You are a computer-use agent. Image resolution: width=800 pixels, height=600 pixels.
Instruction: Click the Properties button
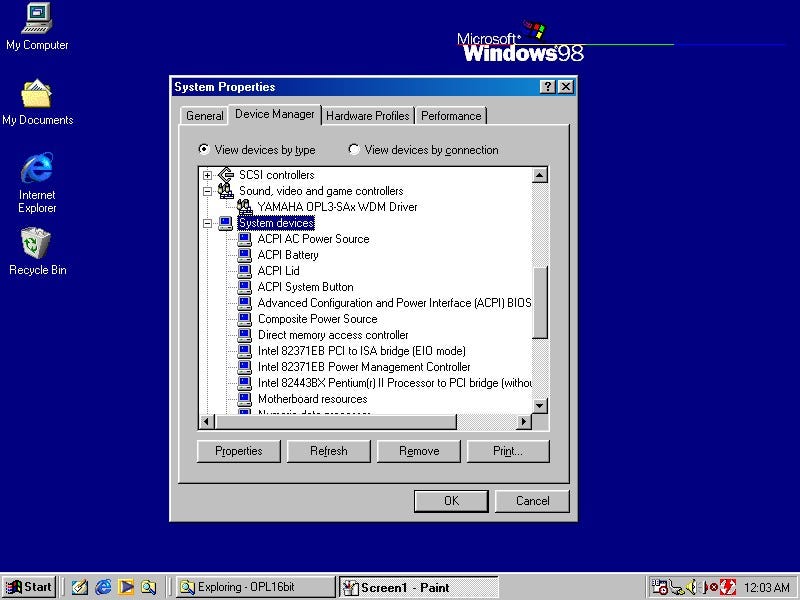pyautogui.click(x=239, y=451)
